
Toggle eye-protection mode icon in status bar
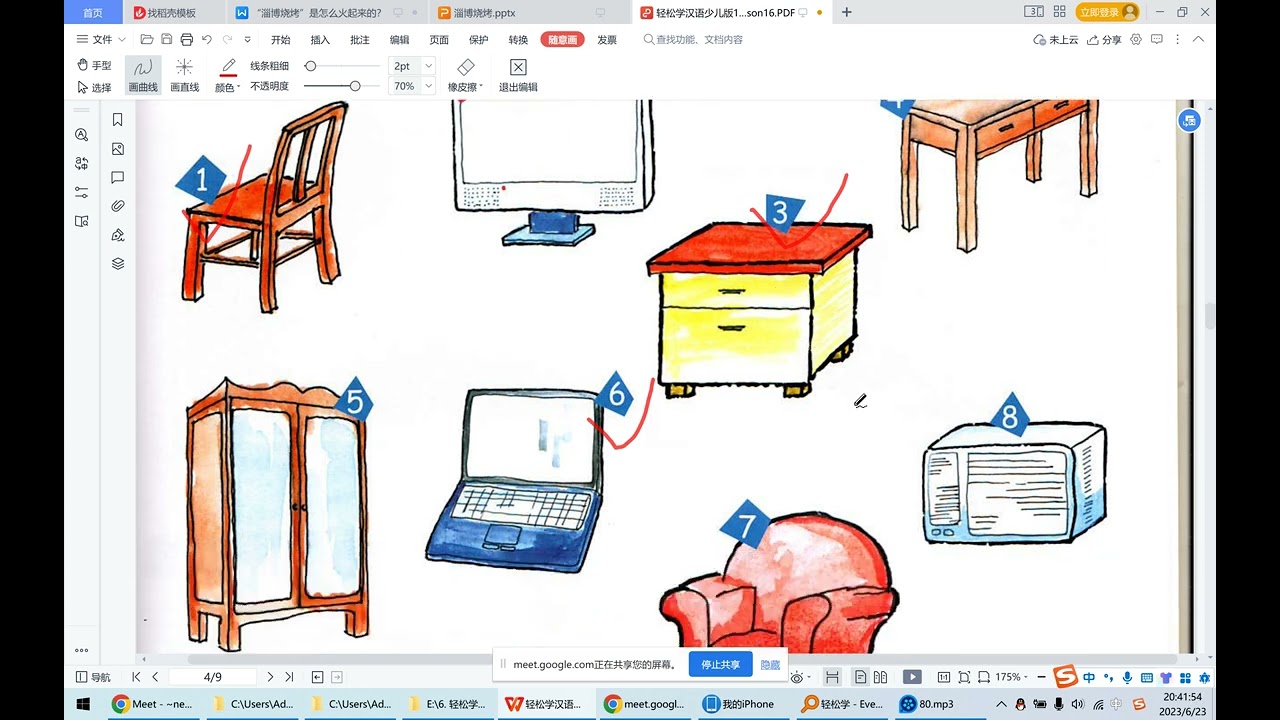pos(798,677)
